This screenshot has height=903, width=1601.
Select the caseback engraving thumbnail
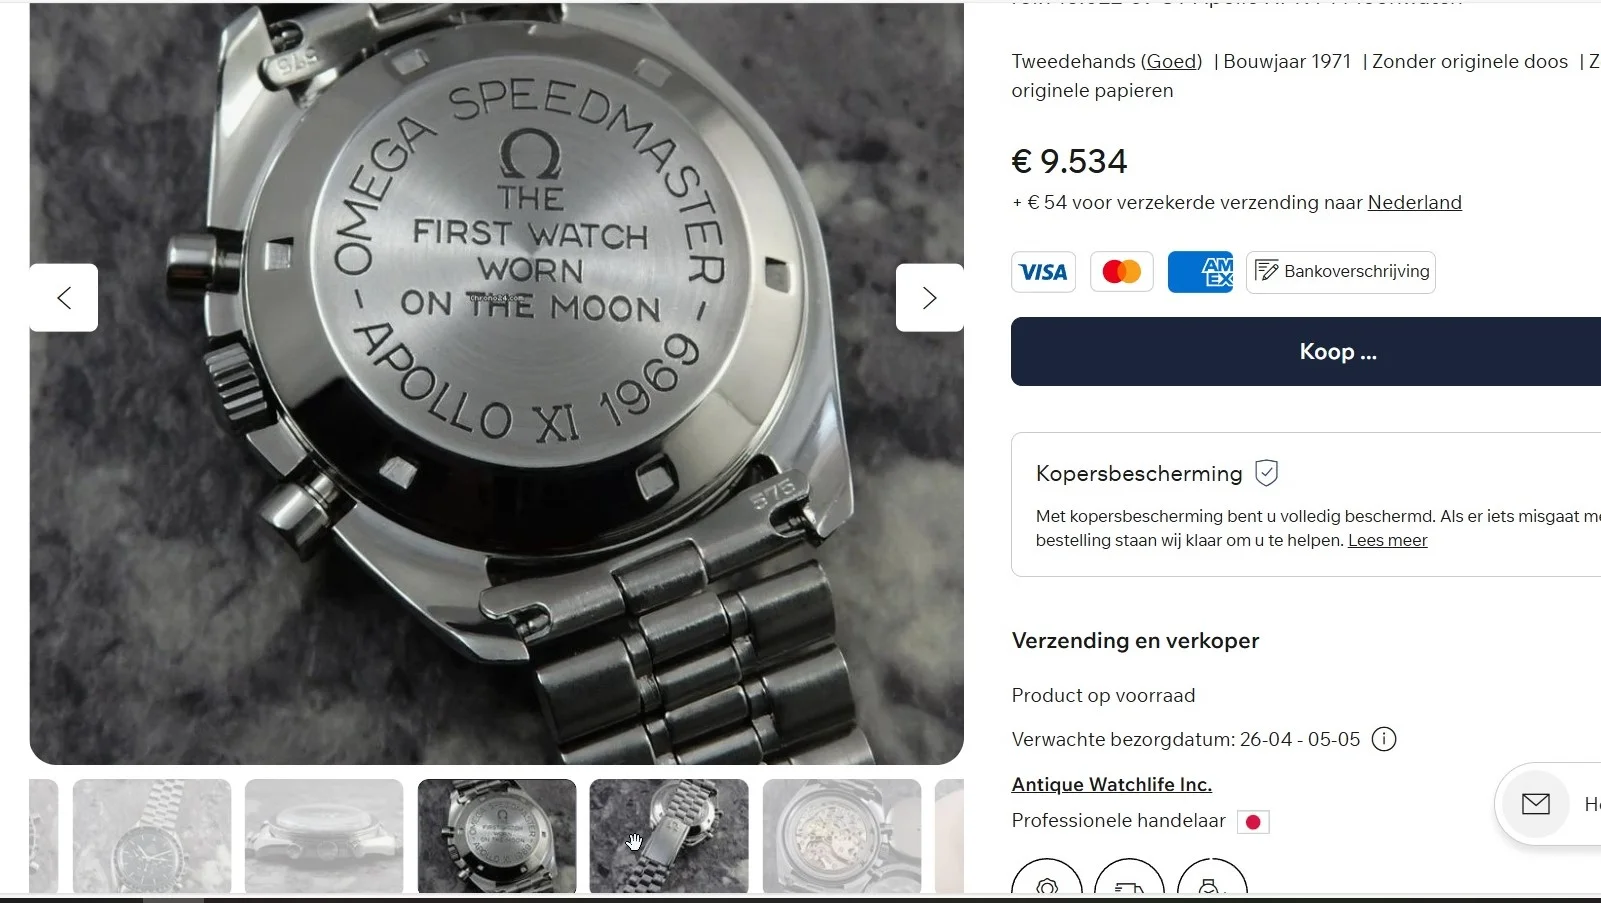click(x=497, y=836)
